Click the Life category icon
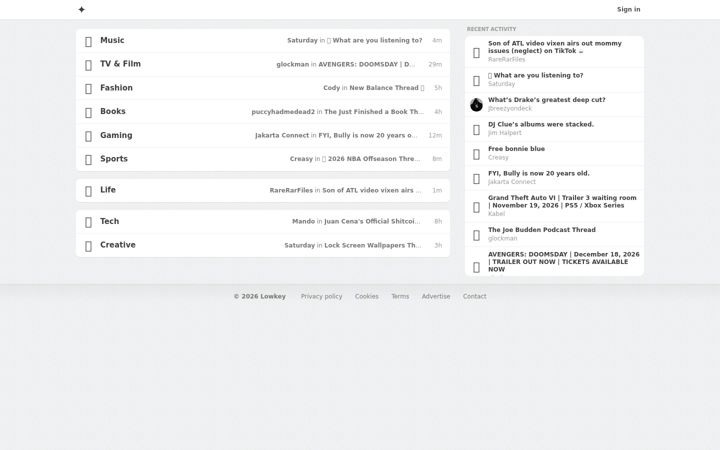The height and width of the screenshot is (450, 720). pos(89,191)
